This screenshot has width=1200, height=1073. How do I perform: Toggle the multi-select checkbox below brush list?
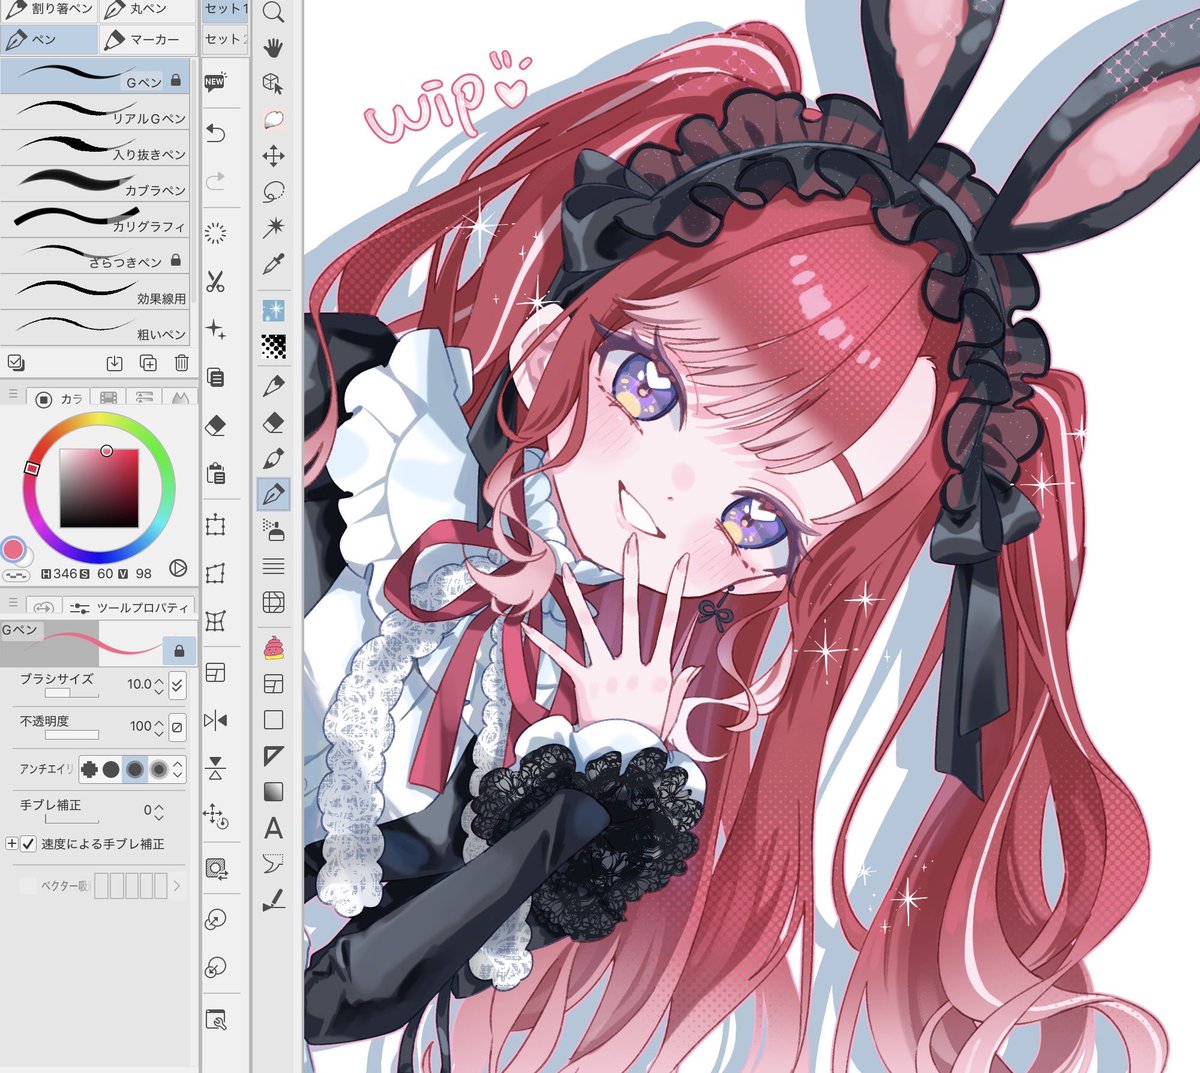15,363
